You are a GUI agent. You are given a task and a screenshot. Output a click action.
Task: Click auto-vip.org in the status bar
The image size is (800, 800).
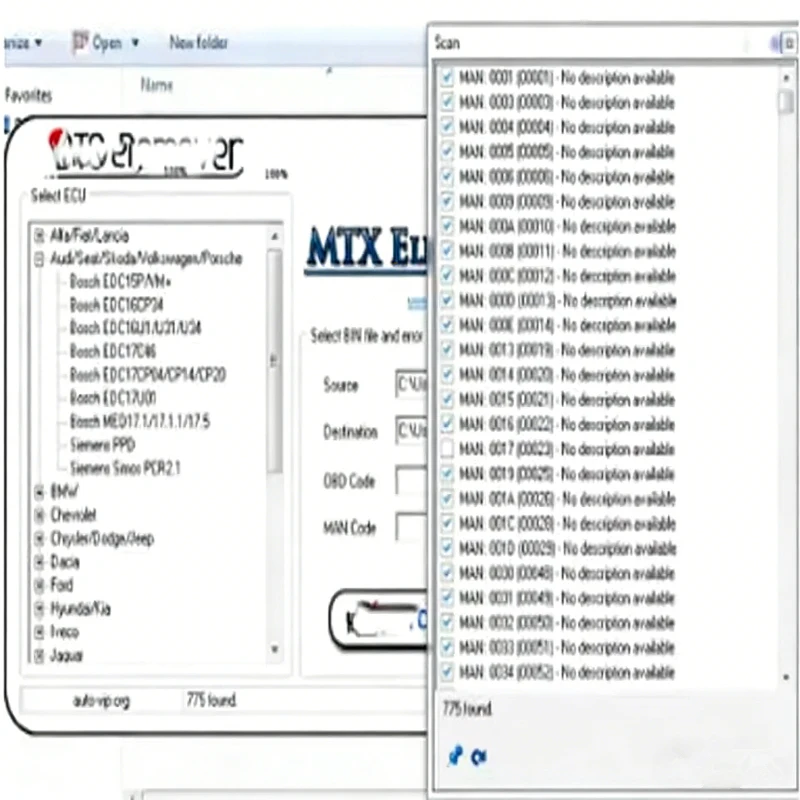pos(102,701)
